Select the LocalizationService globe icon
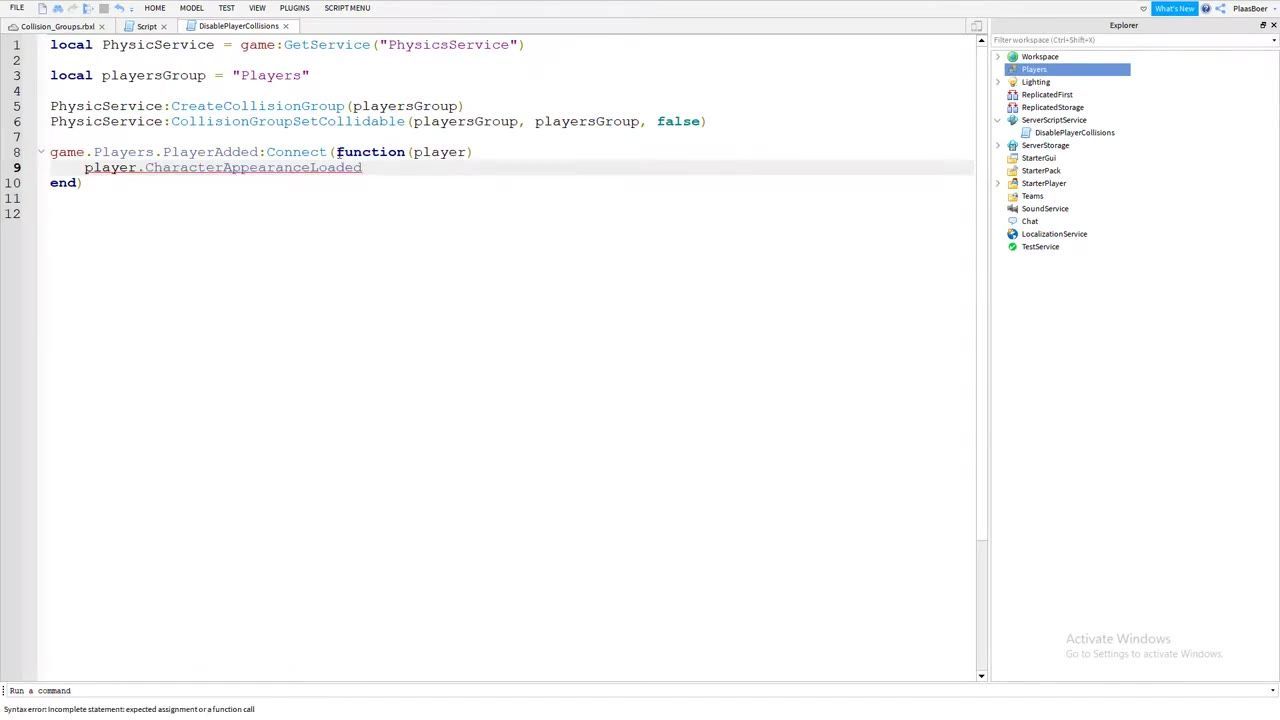This screenshot has width=1280, height=720. tap(1013, 234)
